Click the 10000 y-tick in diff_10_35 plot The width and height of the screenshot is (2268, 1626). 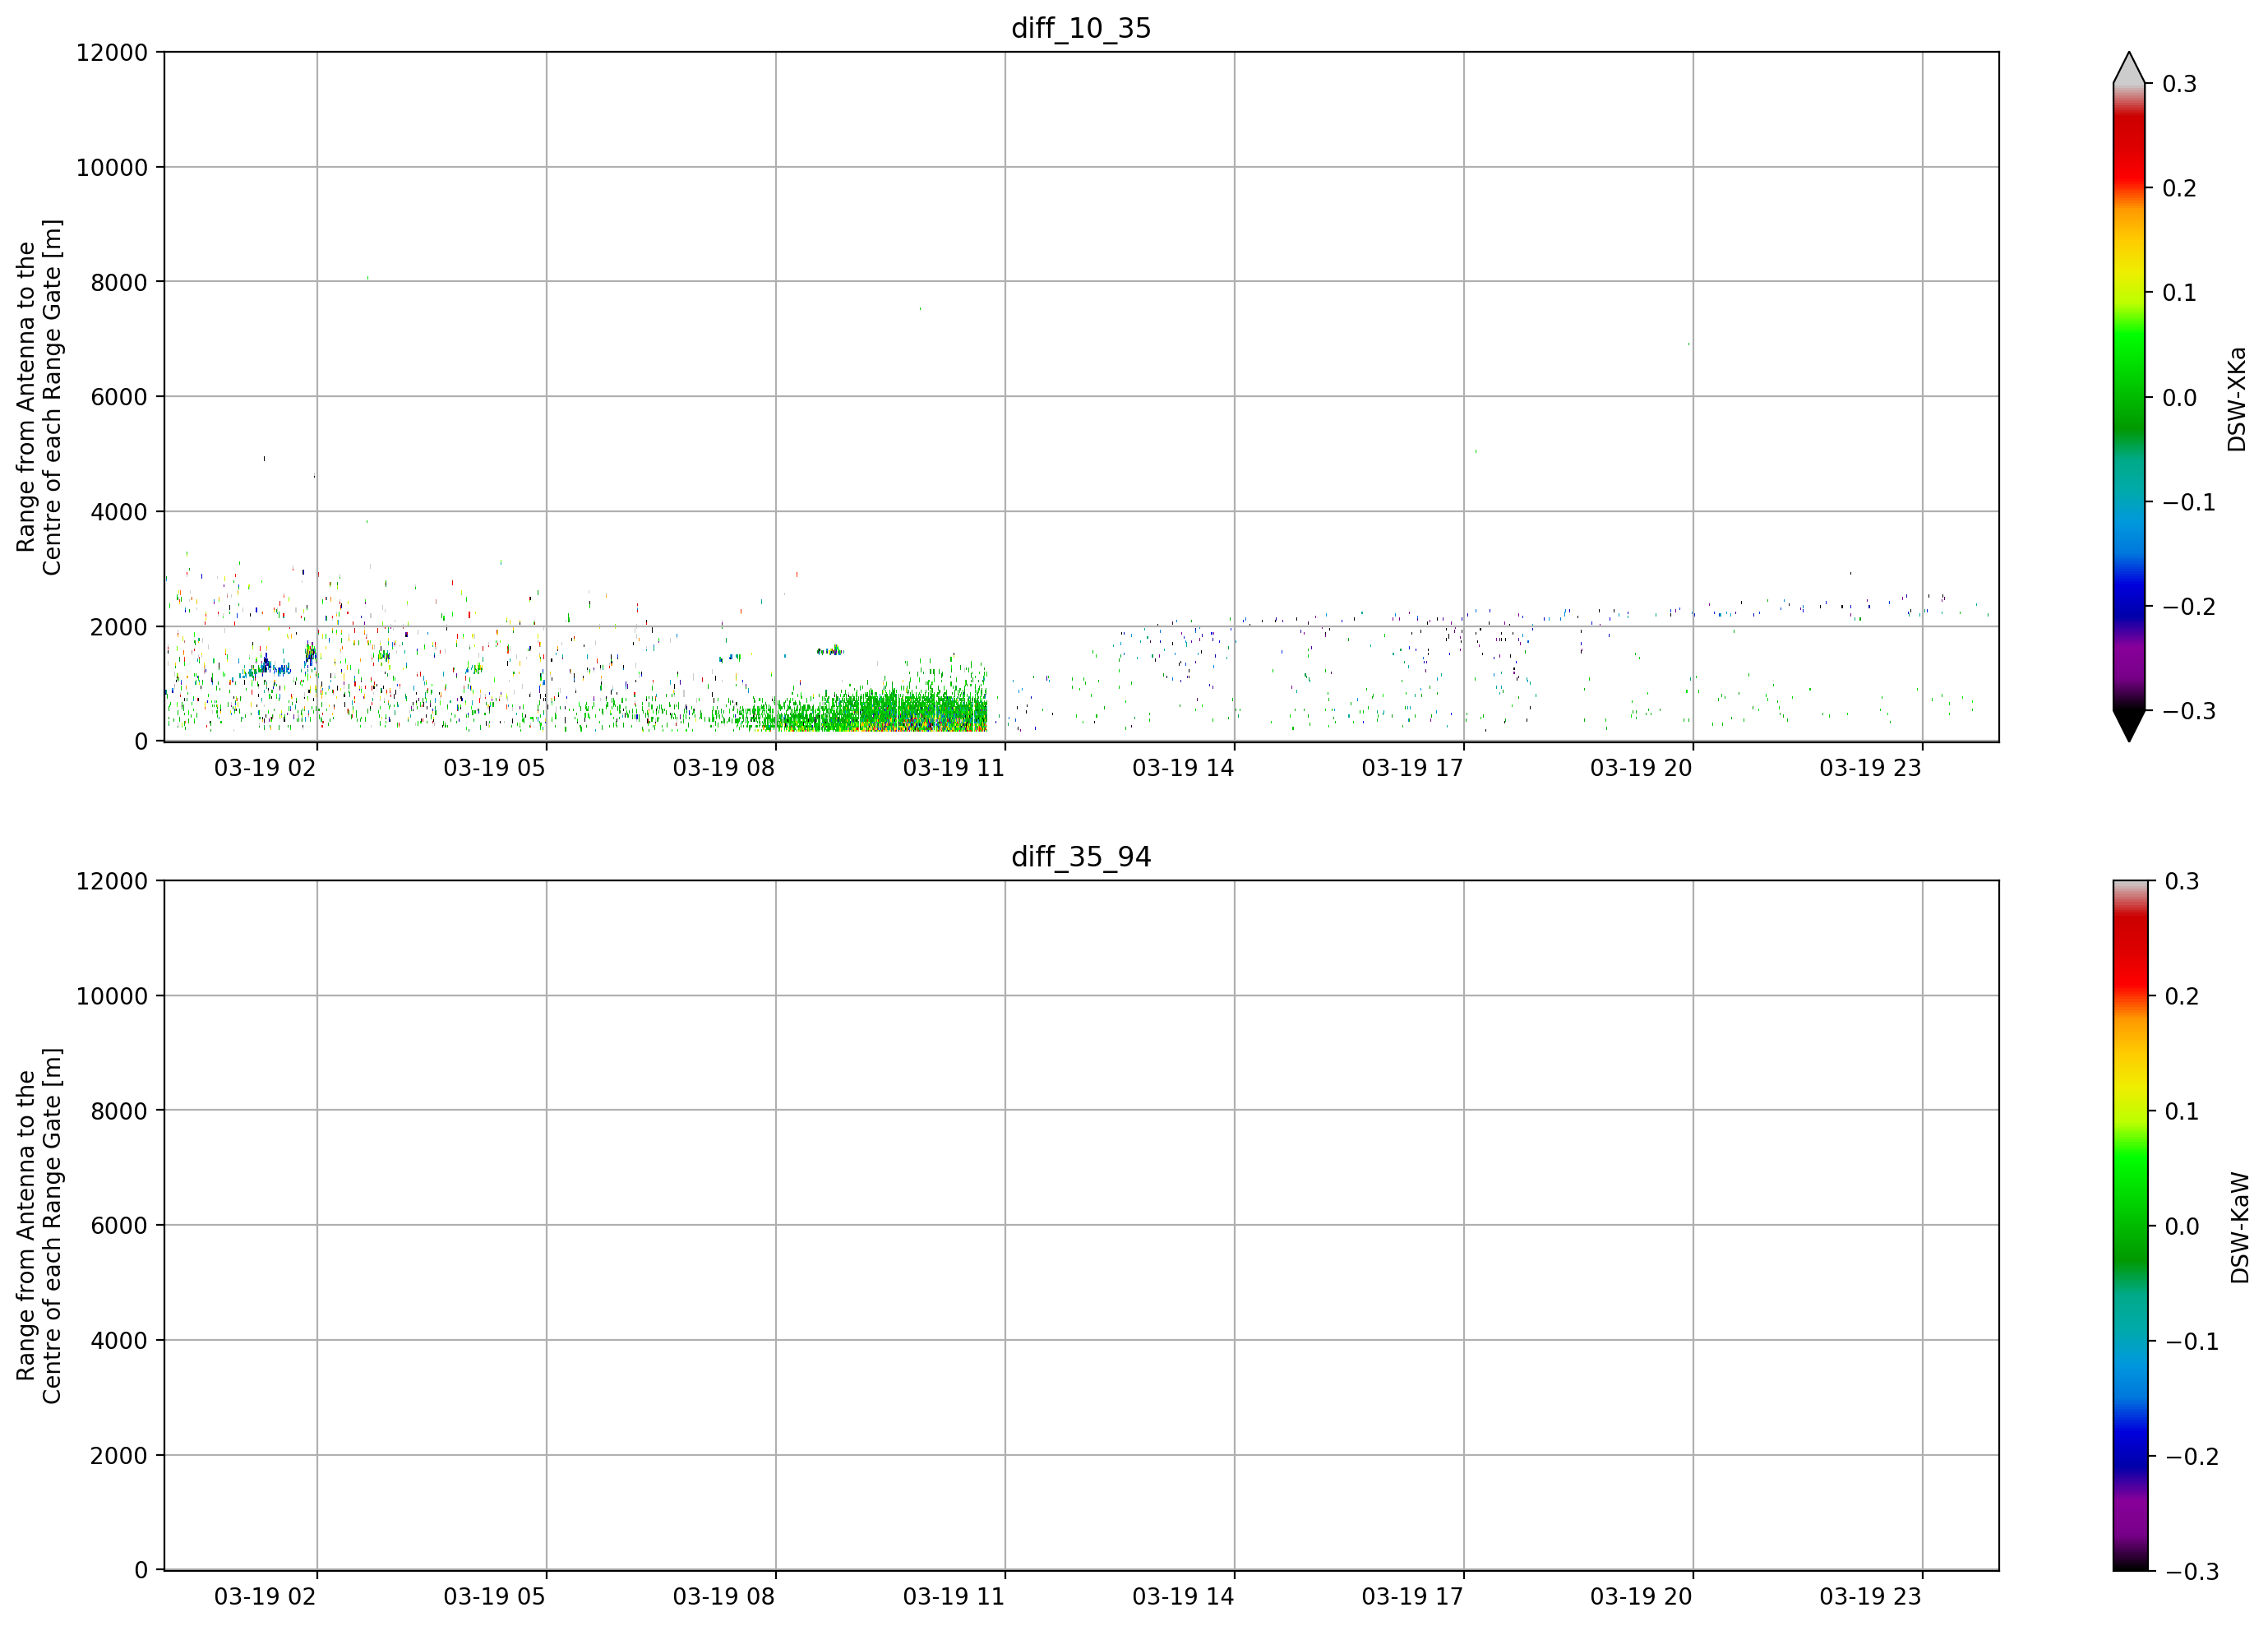112,168
